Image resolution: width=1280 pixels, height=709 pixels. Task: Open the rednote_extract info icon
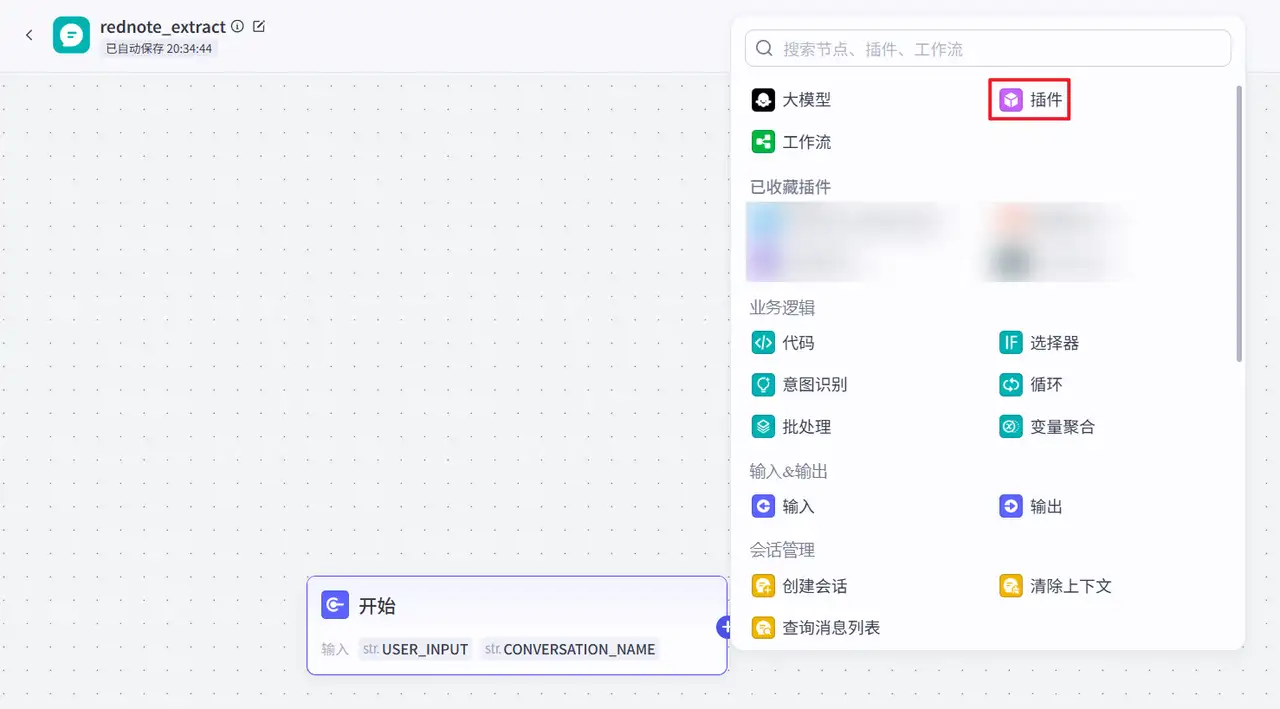(x=238, y=27)
